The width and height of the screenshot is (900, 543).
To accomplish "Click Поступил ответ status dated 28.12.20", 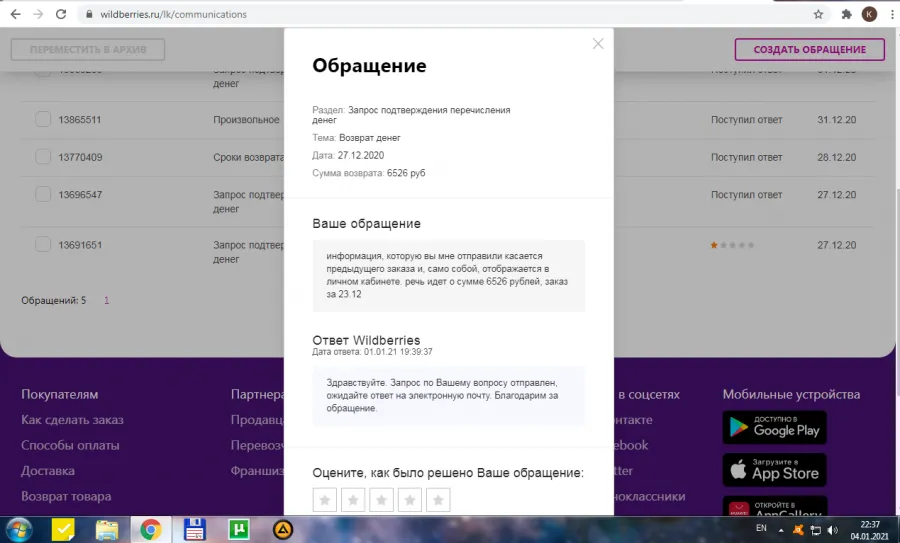I will 746,157.
